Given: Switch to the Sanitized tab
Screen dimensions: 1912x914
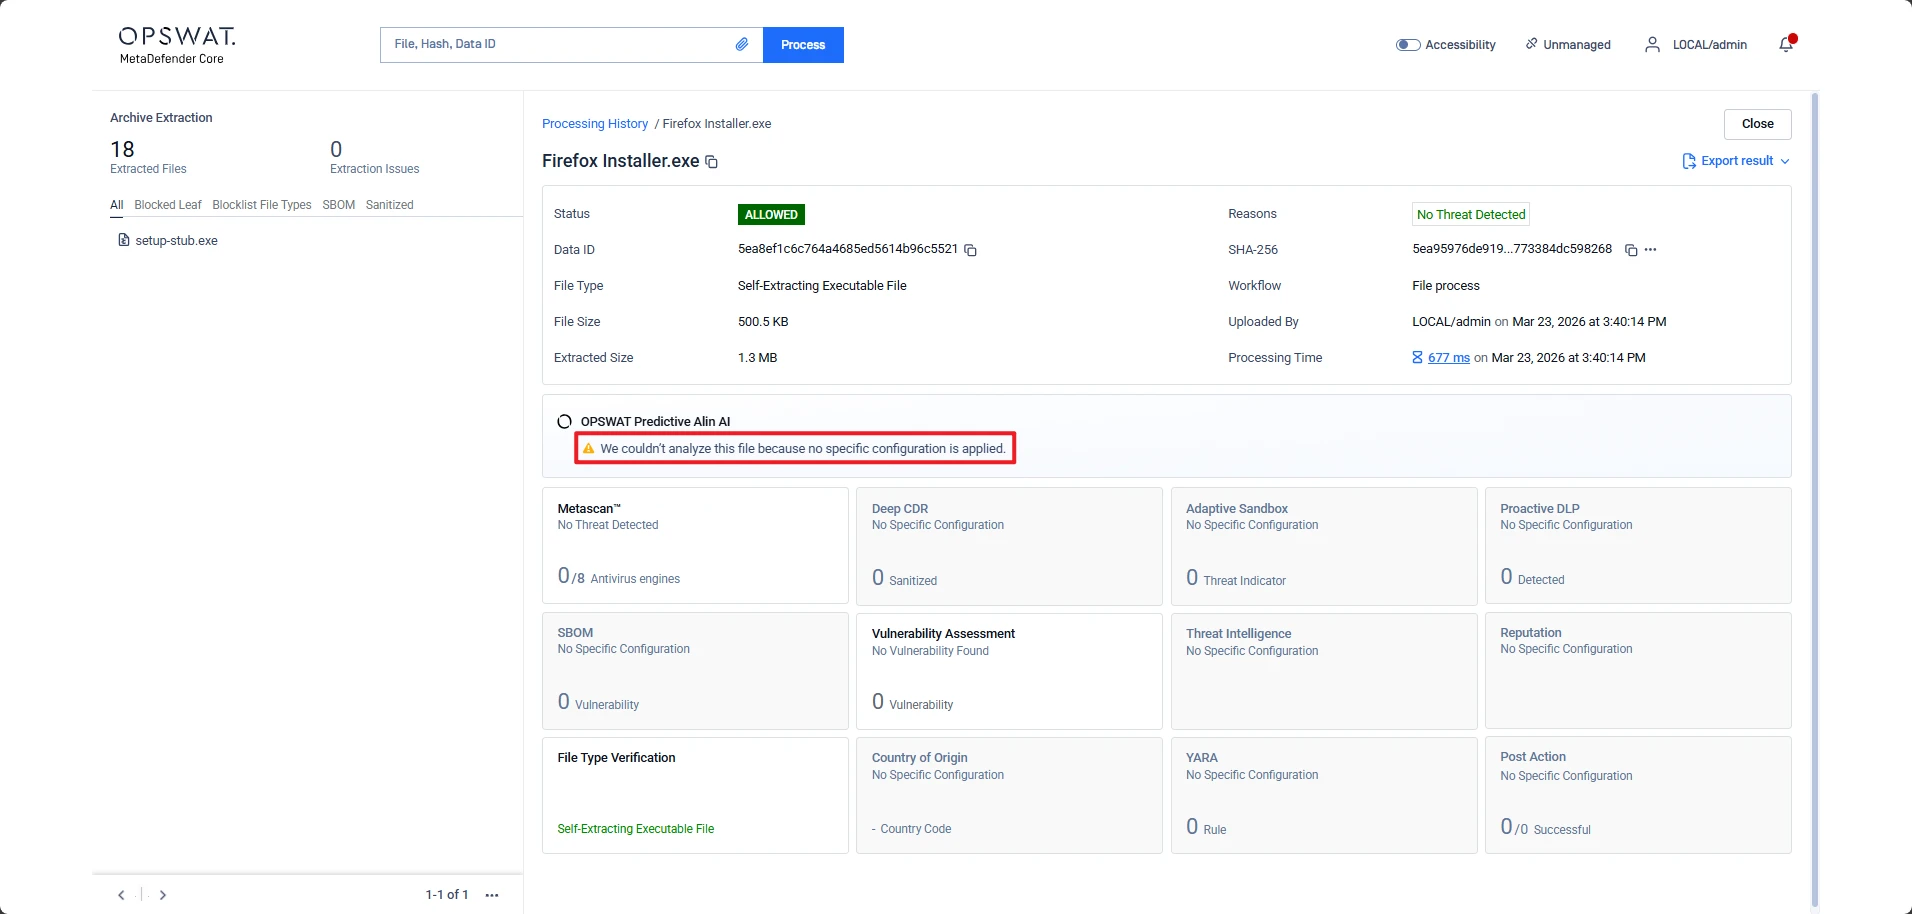Looking at the screenshot, I should tap(389, 205).
